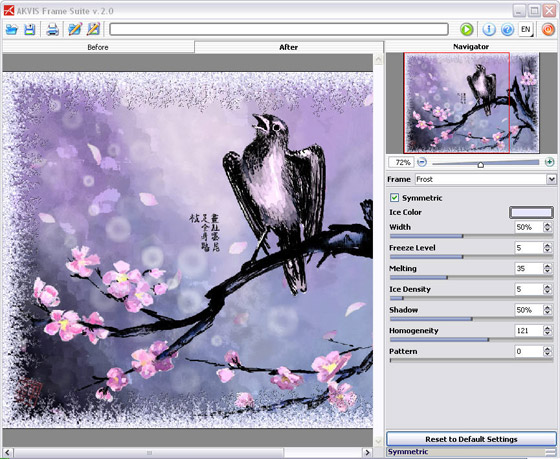Open help with the question mark icon

point(508,29)
